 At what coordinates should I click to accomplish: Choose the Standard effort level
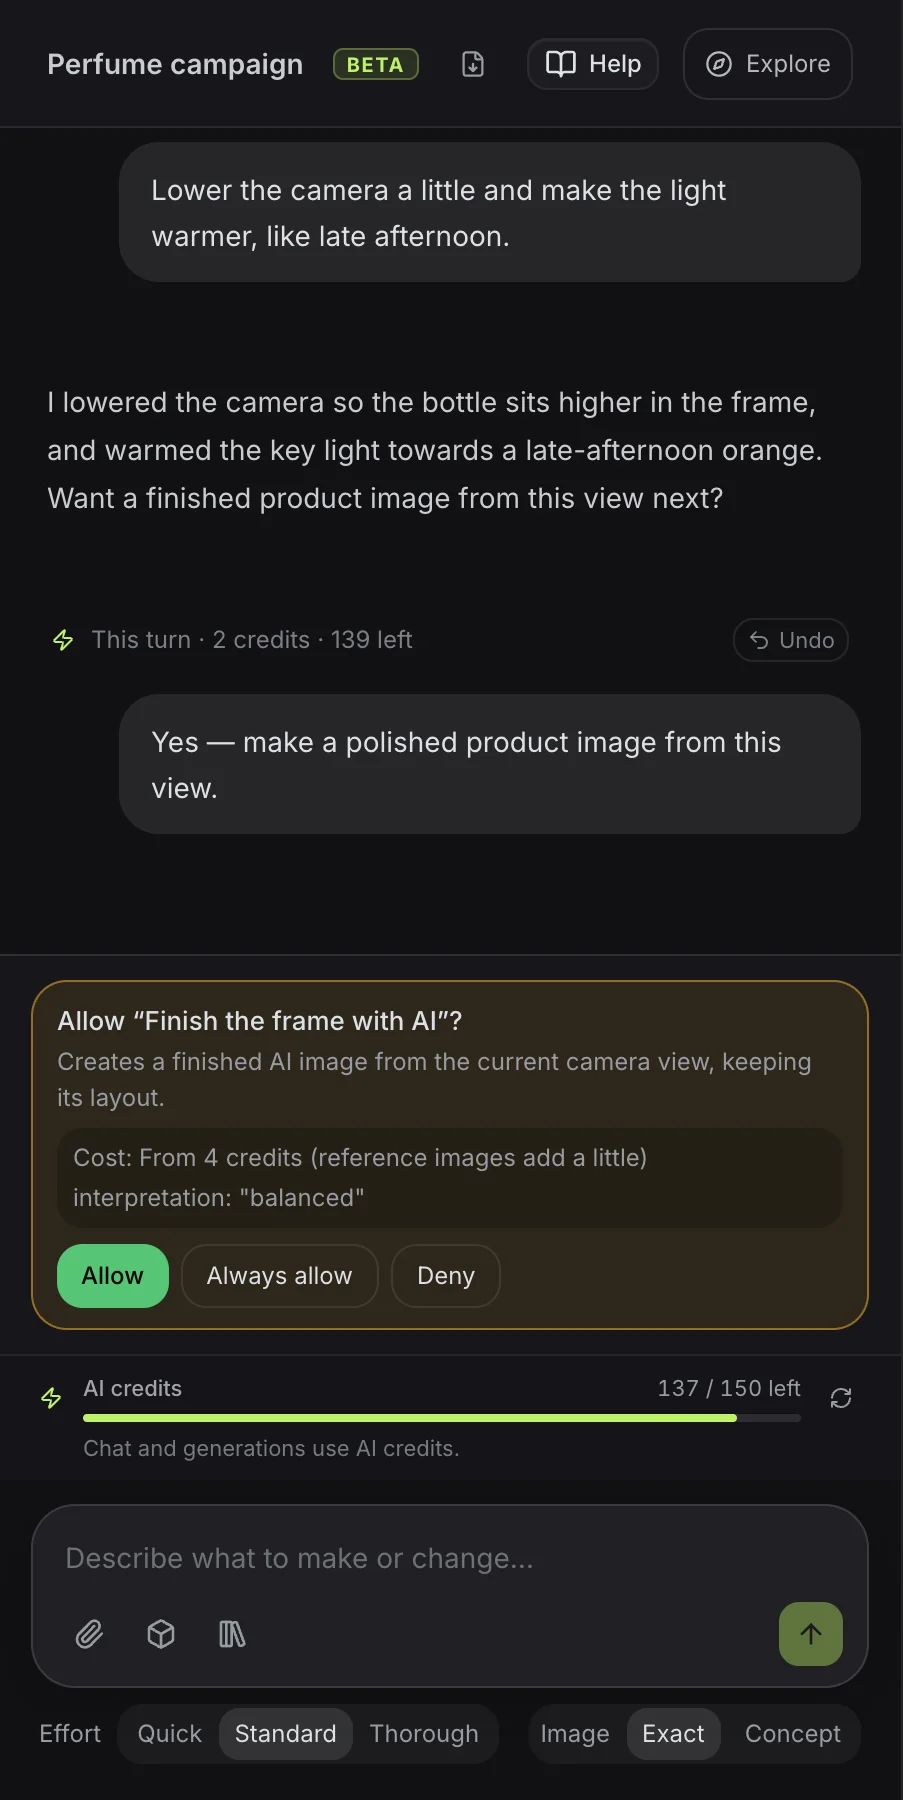click(286, 1734)
